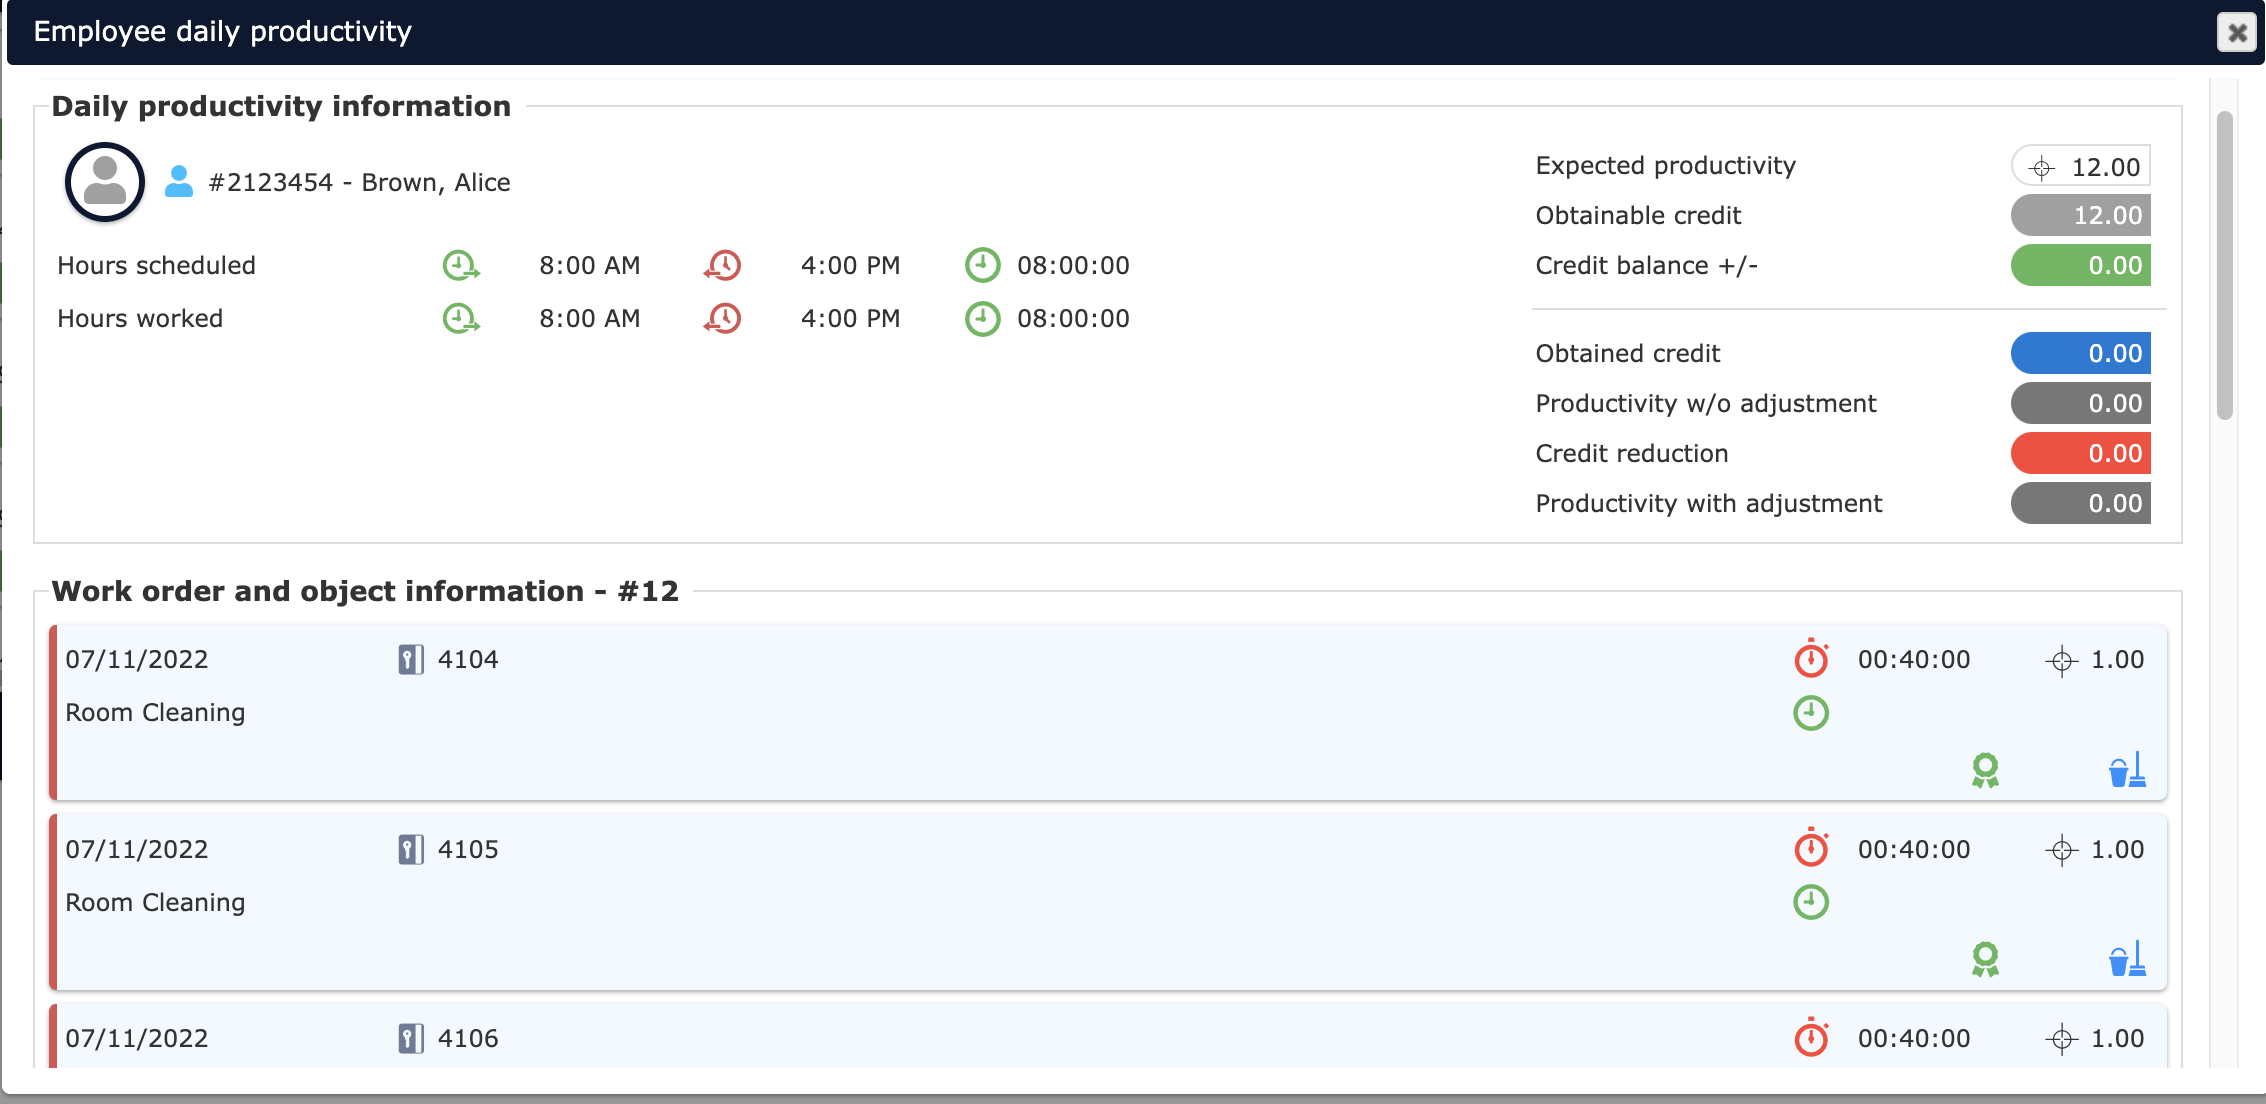Screen dimensions: 2266x1104
Task: Click the employee avatar photo placeholder
Action: 105,182
